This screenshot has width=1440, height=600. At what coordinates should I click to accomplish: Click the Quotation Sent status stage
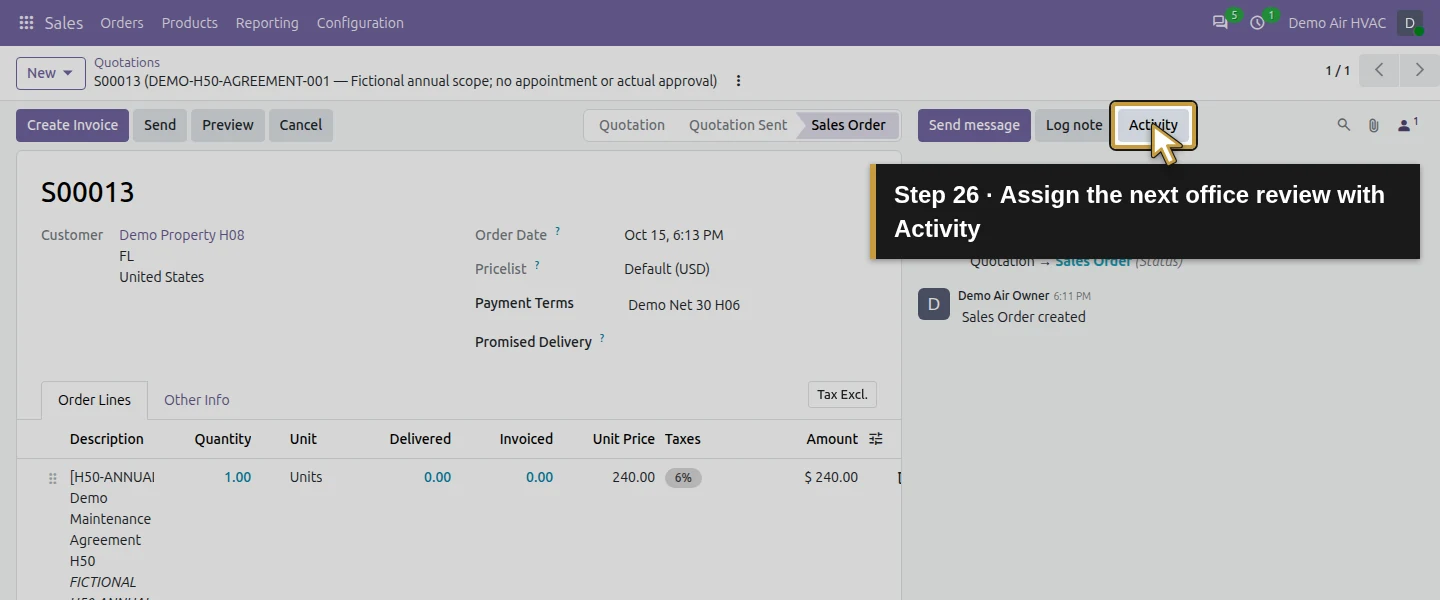pyautogui.click(x=738, y=125)
